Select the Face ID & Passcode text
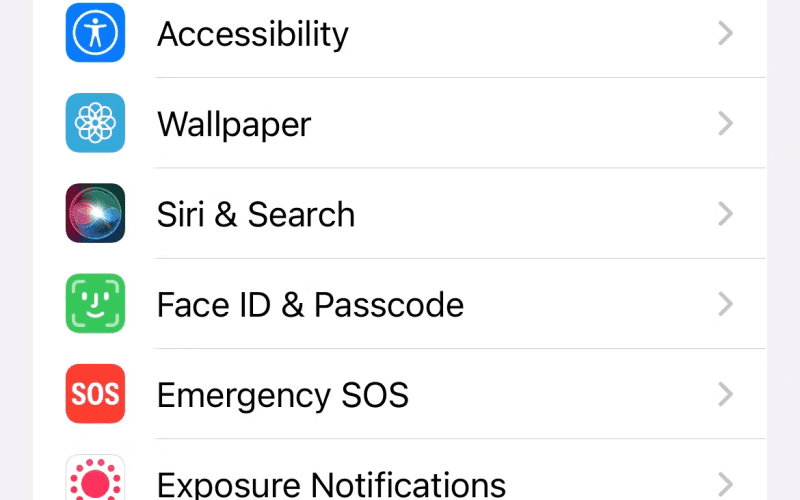Viewport: 800px width, 500px height. 310,305
